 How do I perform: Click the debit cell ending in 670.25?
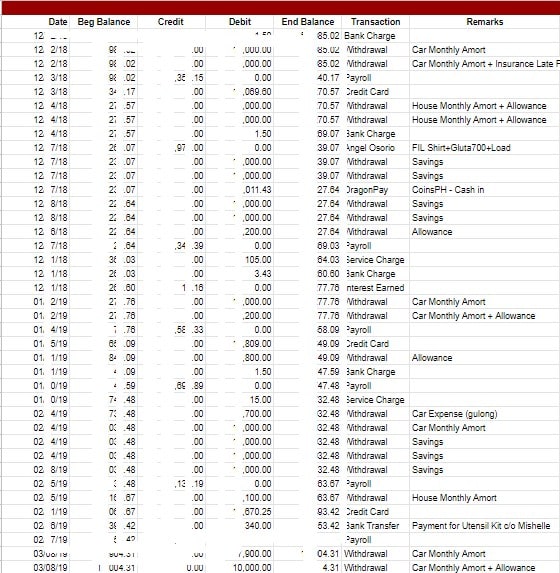(239, 512)
